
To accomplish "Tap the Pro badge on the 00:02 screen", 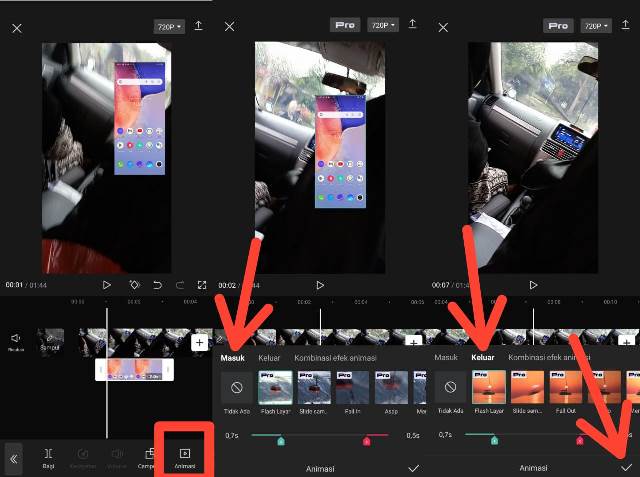I will [x=345, y=25].
